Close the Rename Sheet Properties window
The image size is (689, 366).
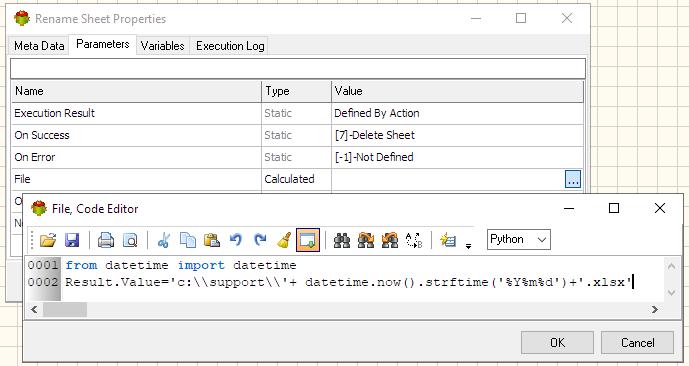point(567,18)
